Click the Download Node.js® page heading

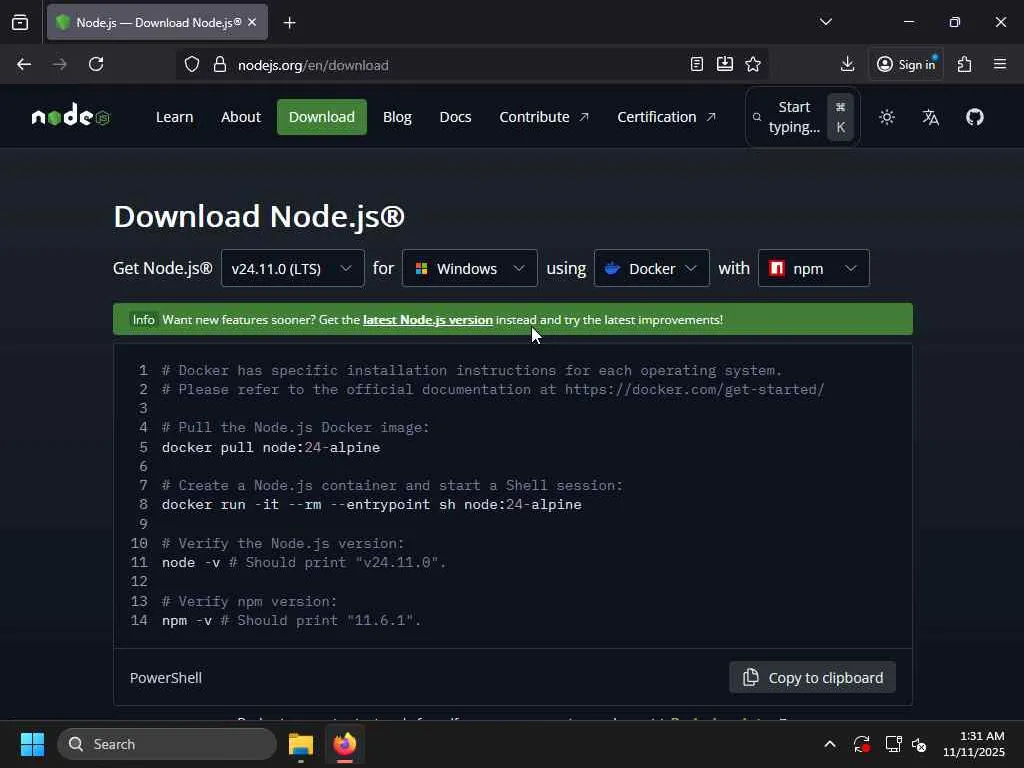259,216
